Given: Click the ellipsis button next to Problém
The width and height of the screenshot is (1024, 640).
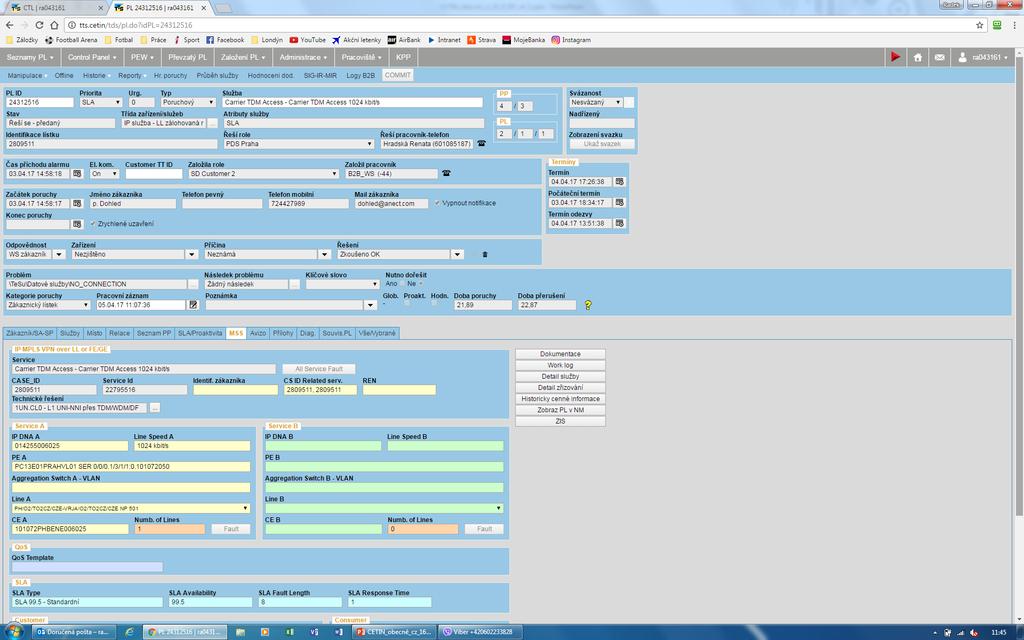Looking at the screenshot, I should (193, 284).
